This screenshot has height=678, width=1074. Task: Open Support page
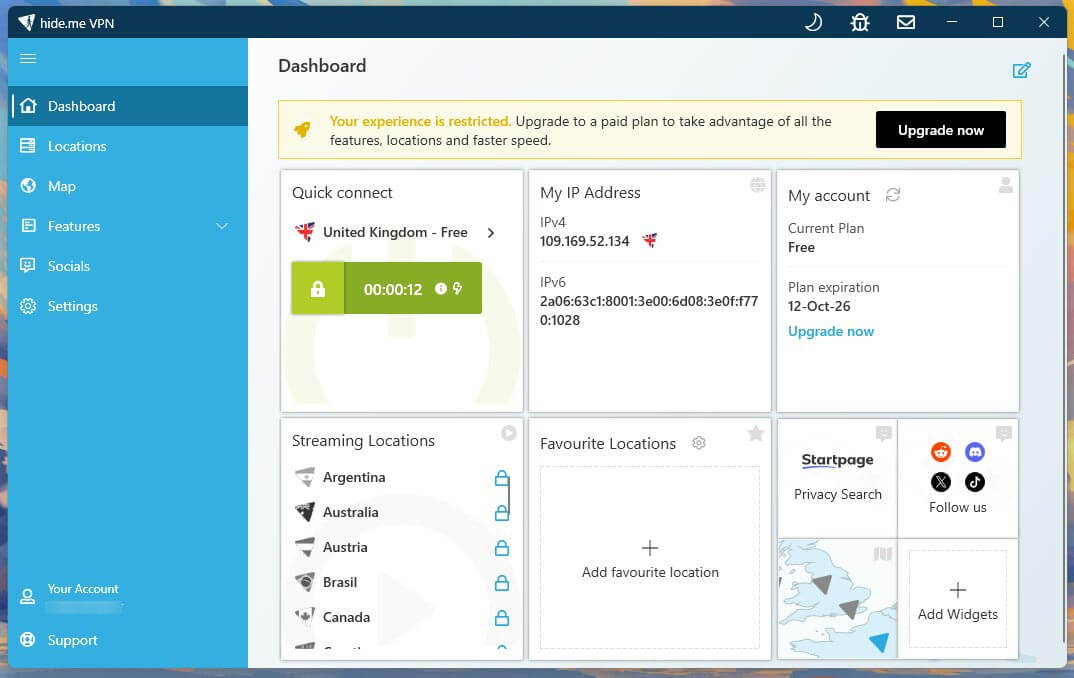point(128,640)
